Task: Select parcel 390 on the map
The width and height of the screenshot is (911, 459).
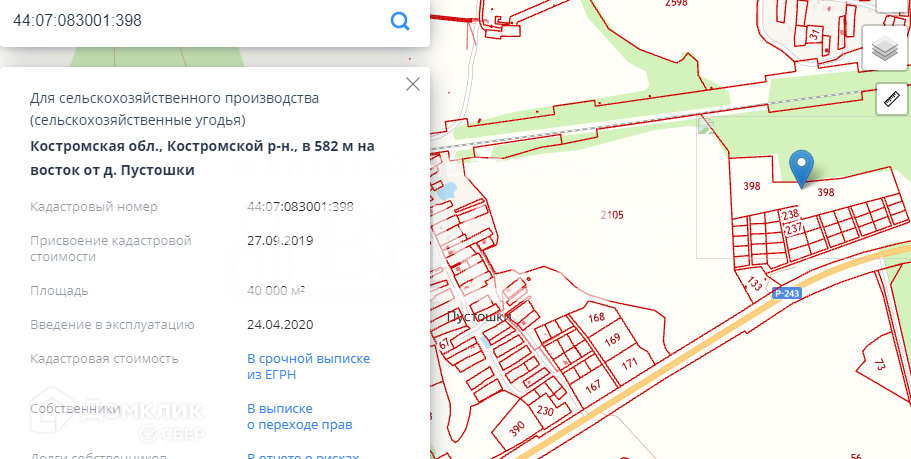Action: (517, 428)
